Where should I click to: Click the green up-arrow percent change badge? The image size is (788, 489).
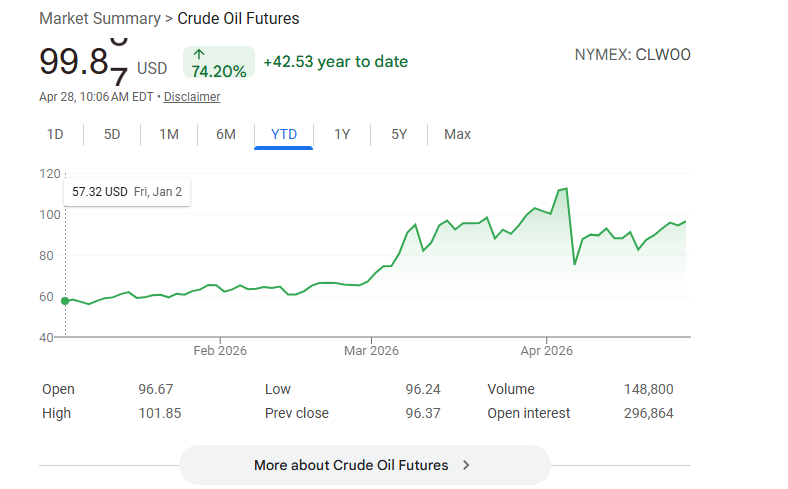218,62
